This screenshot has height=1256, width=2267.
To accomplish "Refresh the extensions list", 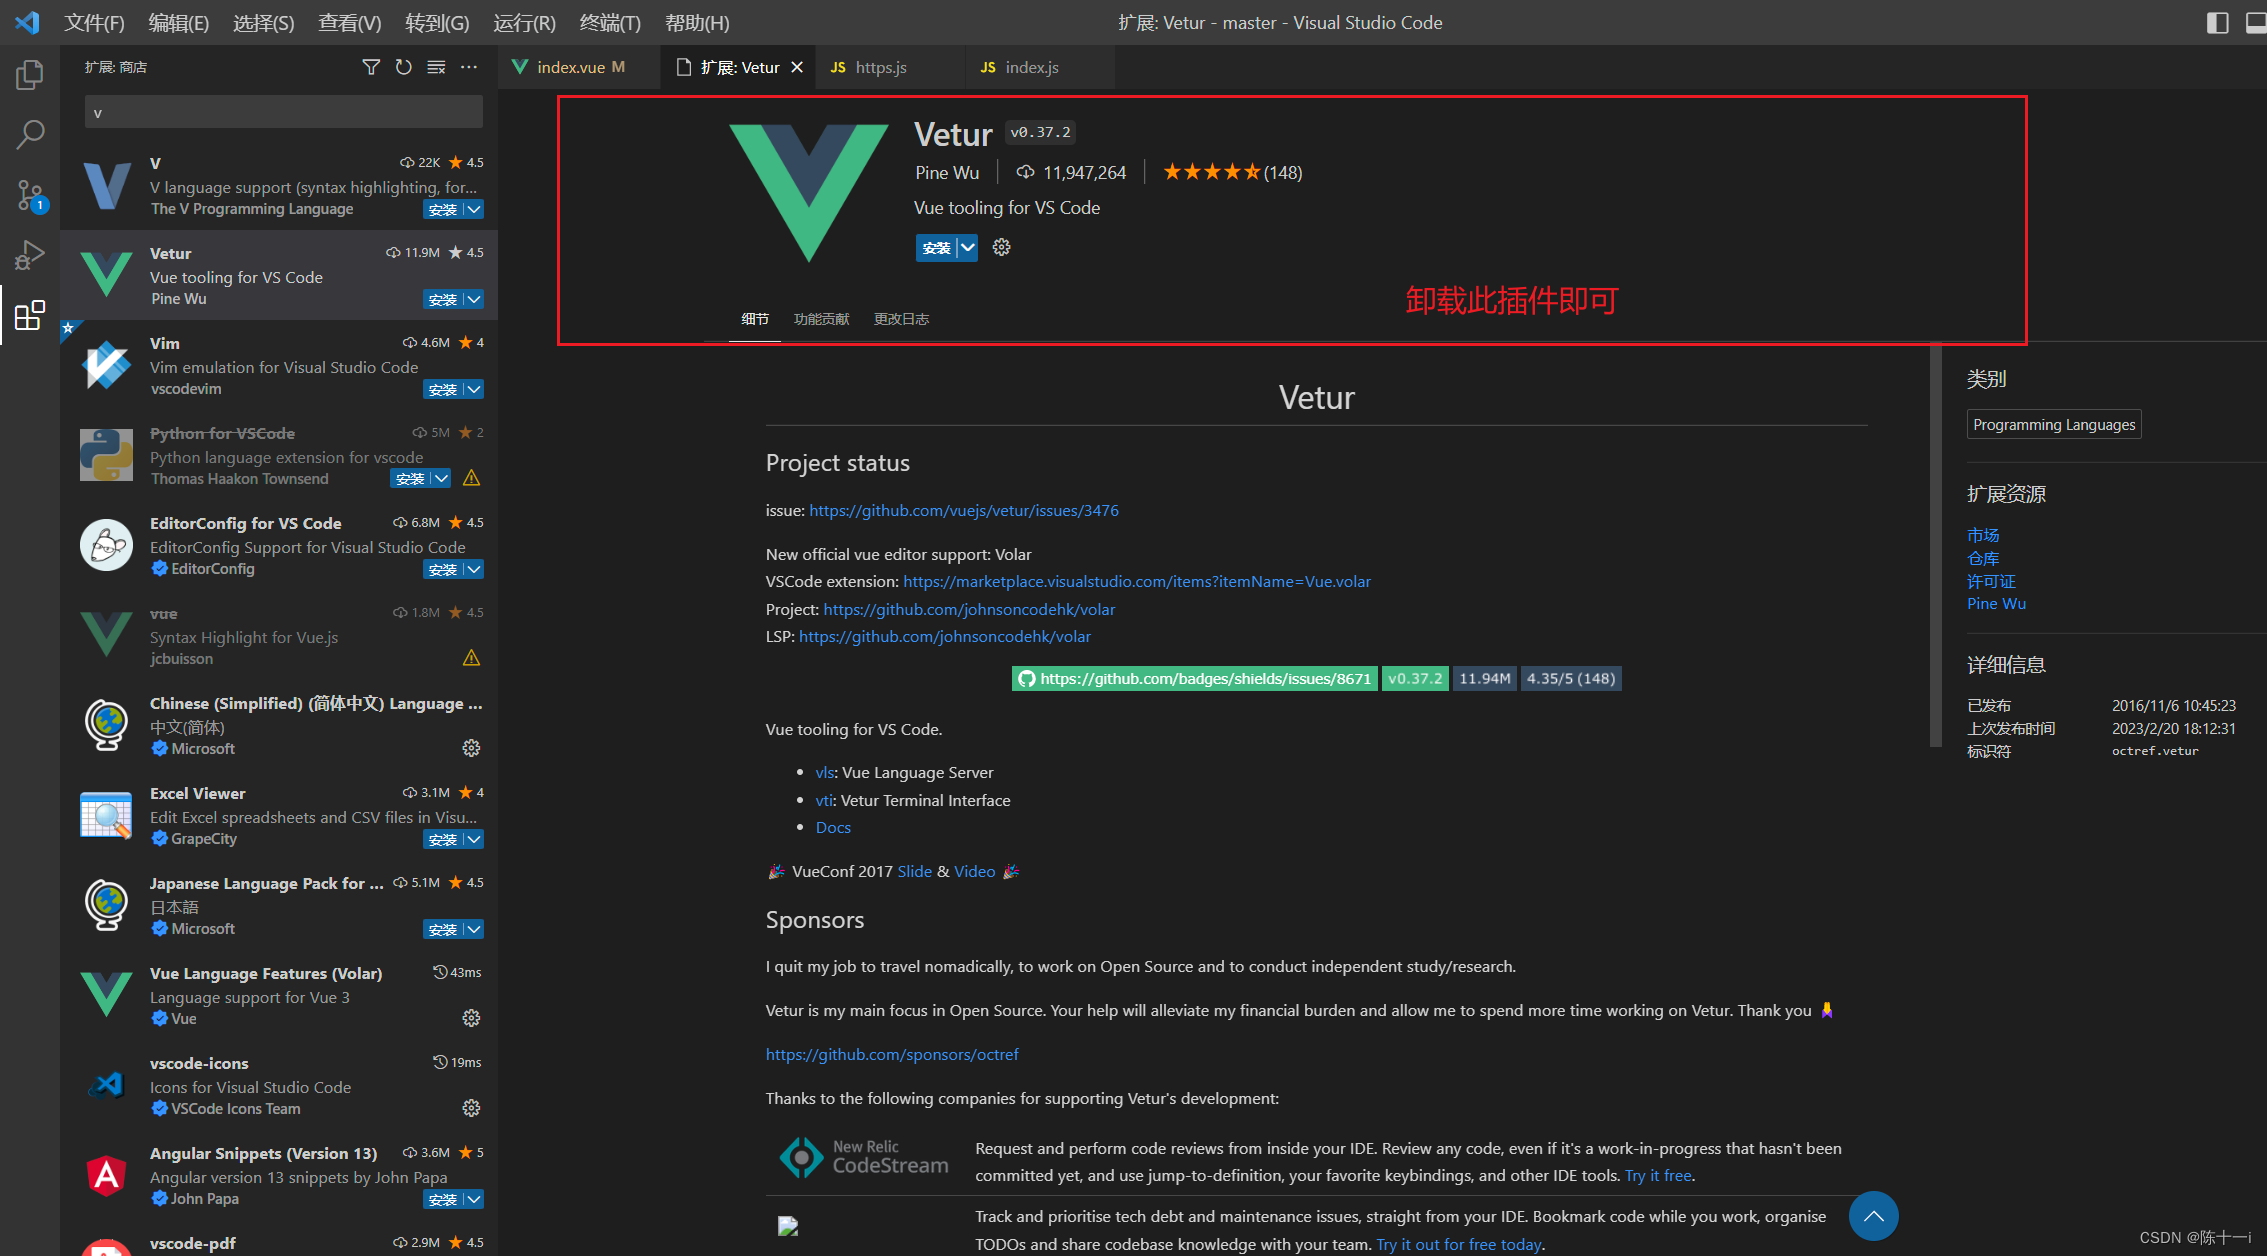I will (x=403, y=67).
